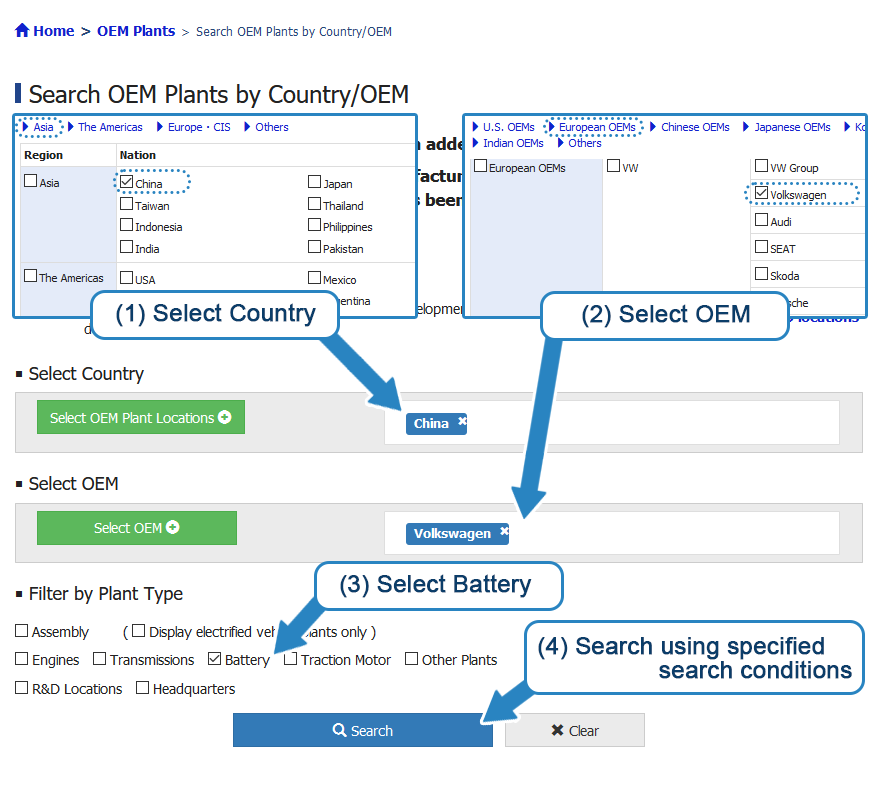The height and width of the screenshot is (800, 880).
Task: Check the European OEMs group checkbox
Action: coord(480,166)
